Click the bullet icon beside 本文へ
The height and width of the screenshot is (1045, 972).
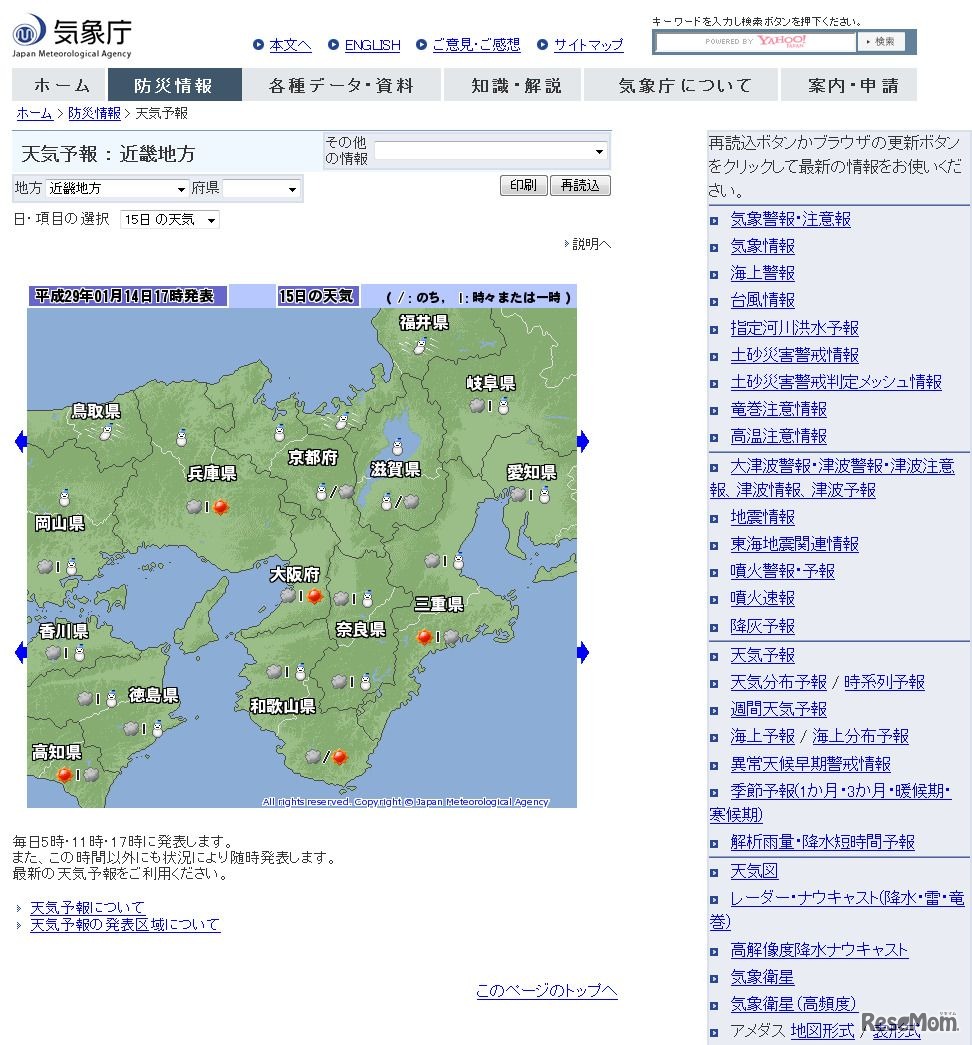258,45
